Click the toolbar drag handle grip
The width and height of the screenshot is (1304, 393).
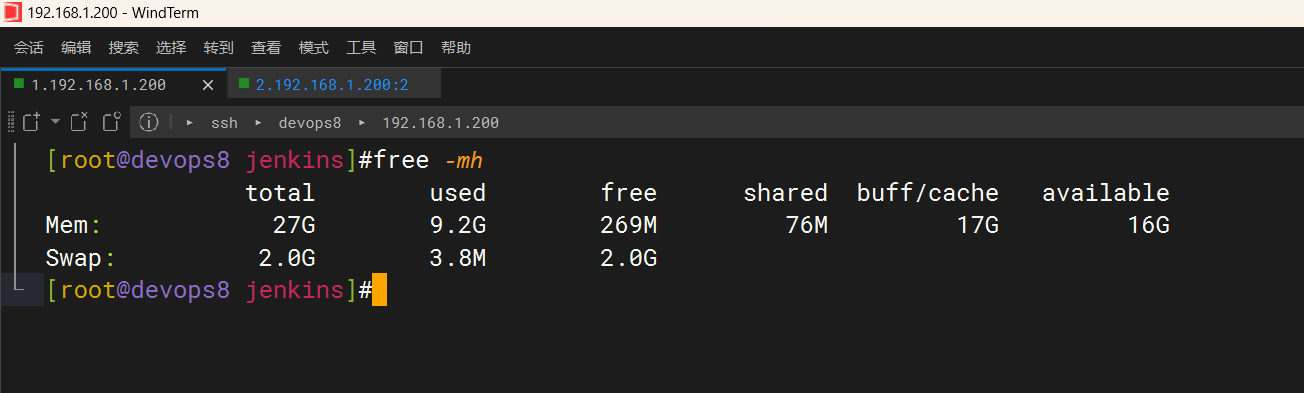click(10, 122)
